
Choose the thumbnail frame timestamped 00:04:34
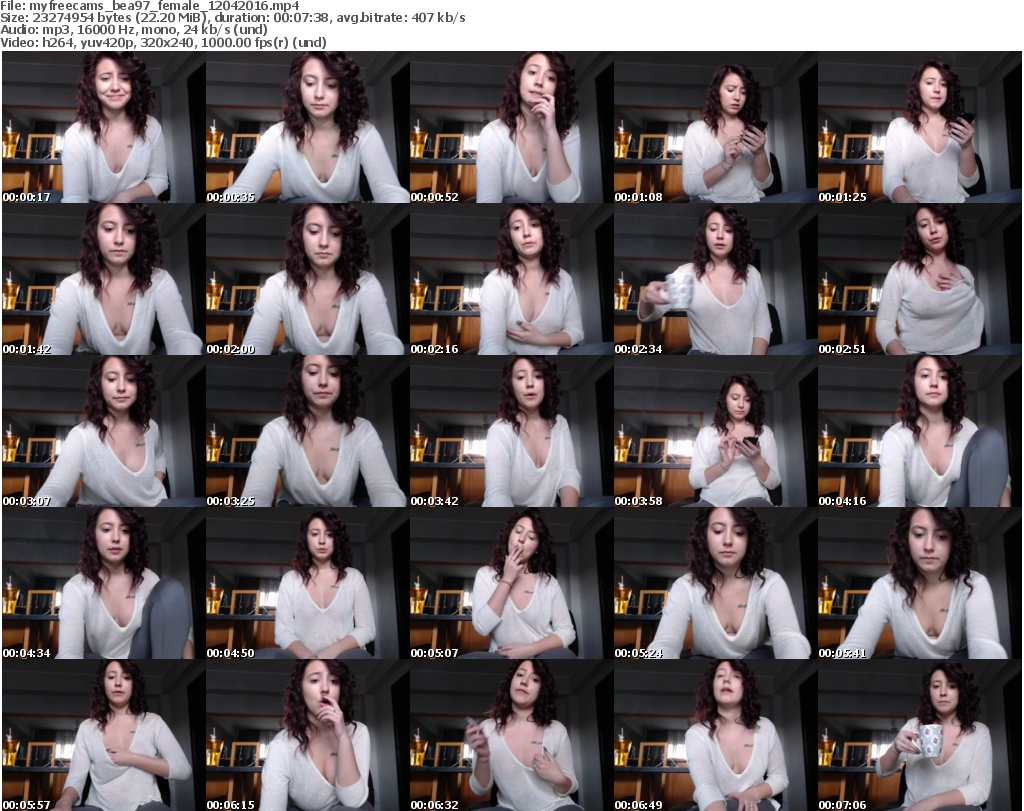pos(103,583)
